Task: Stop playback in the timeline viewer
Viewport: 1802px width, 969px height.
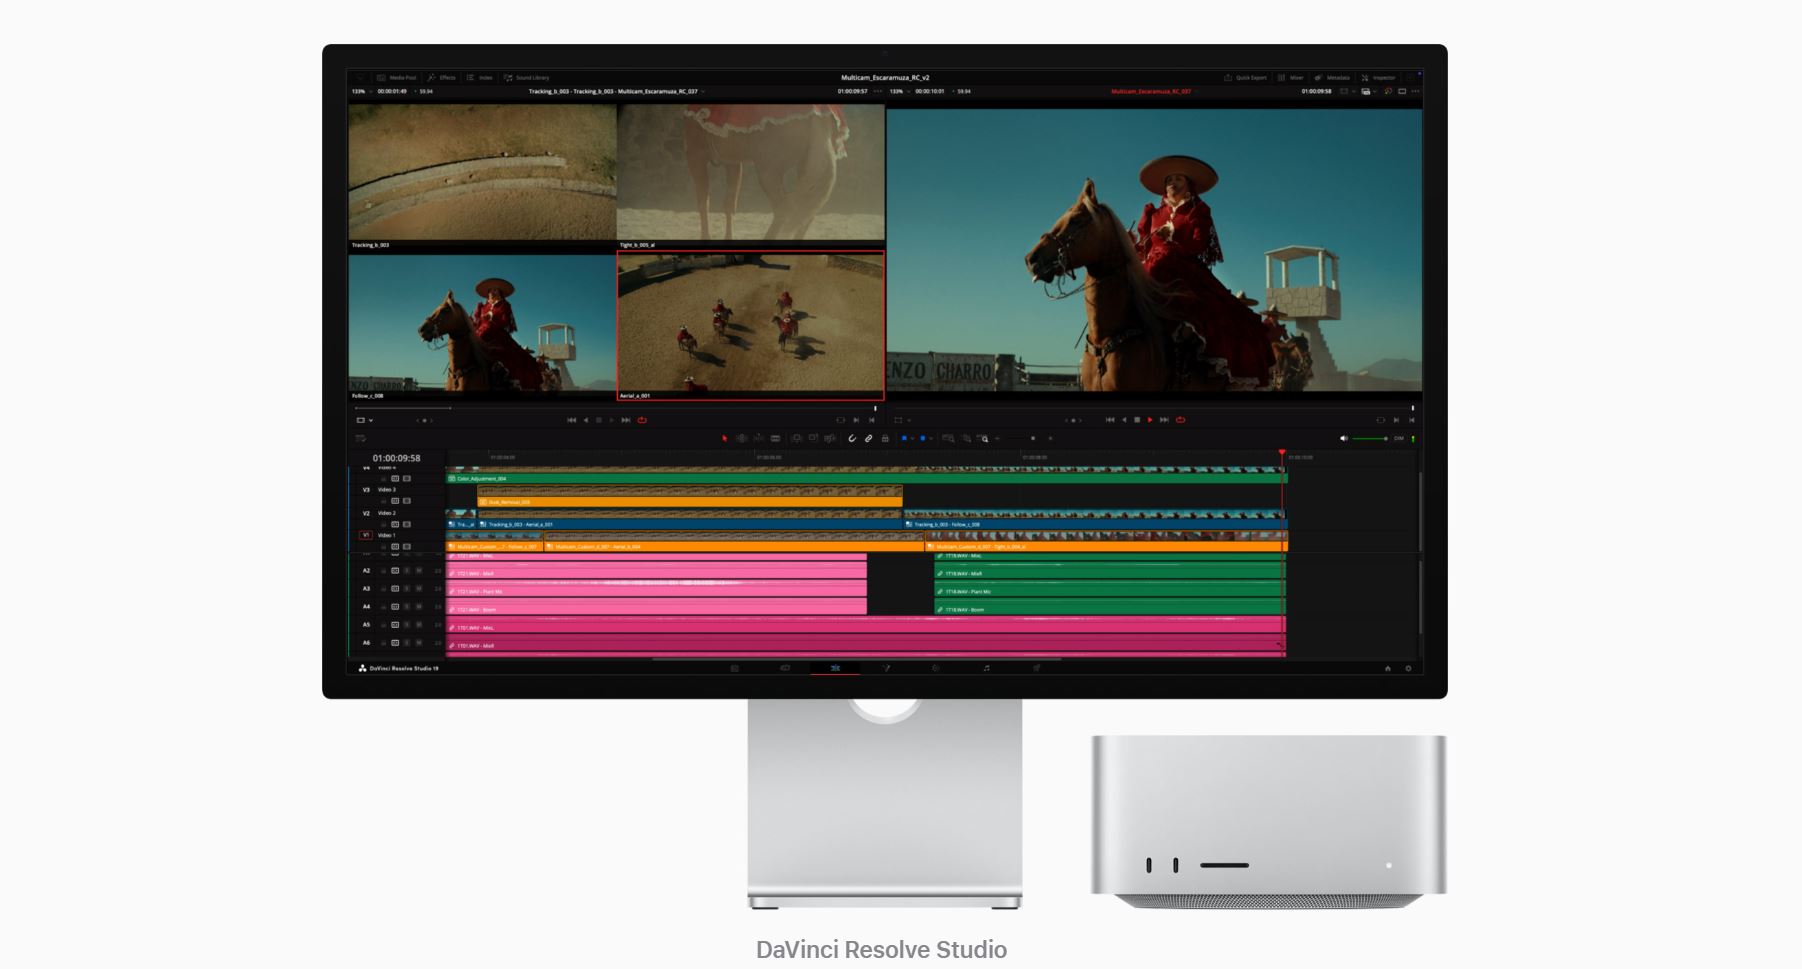Action: [1137, 420]
